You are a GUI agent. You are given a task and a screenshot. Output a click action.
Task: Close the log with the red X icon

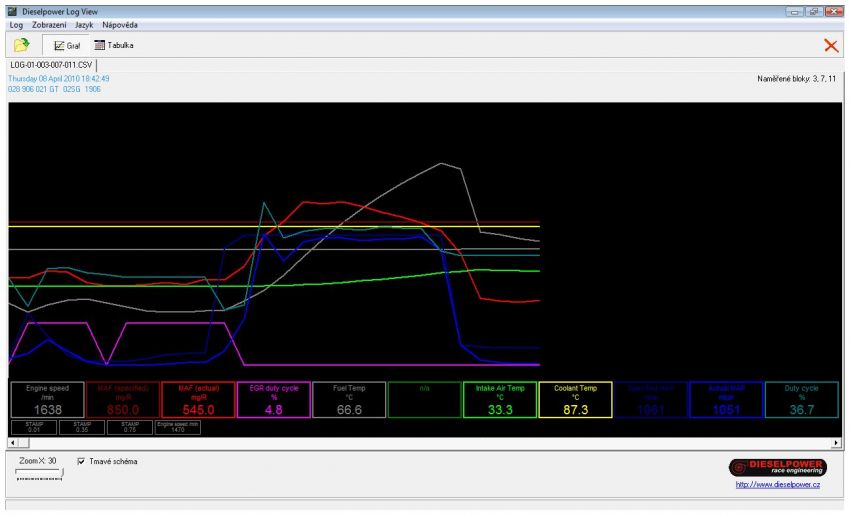pos(830,45)
